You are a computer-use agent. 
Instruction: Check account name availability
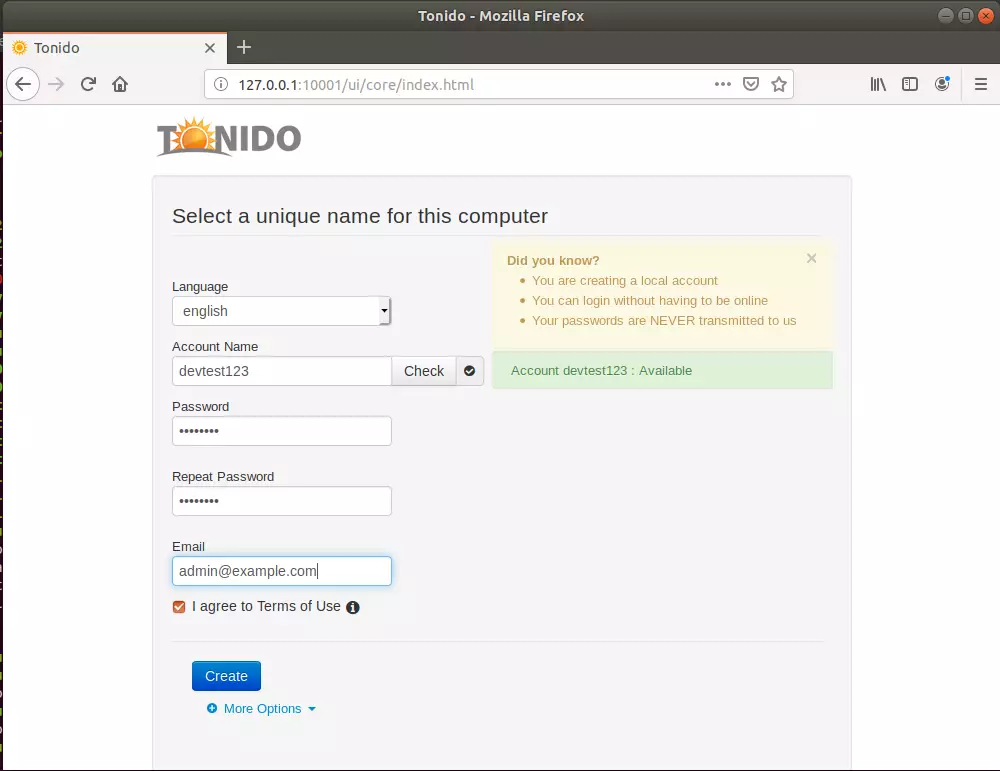coord(423,371)
